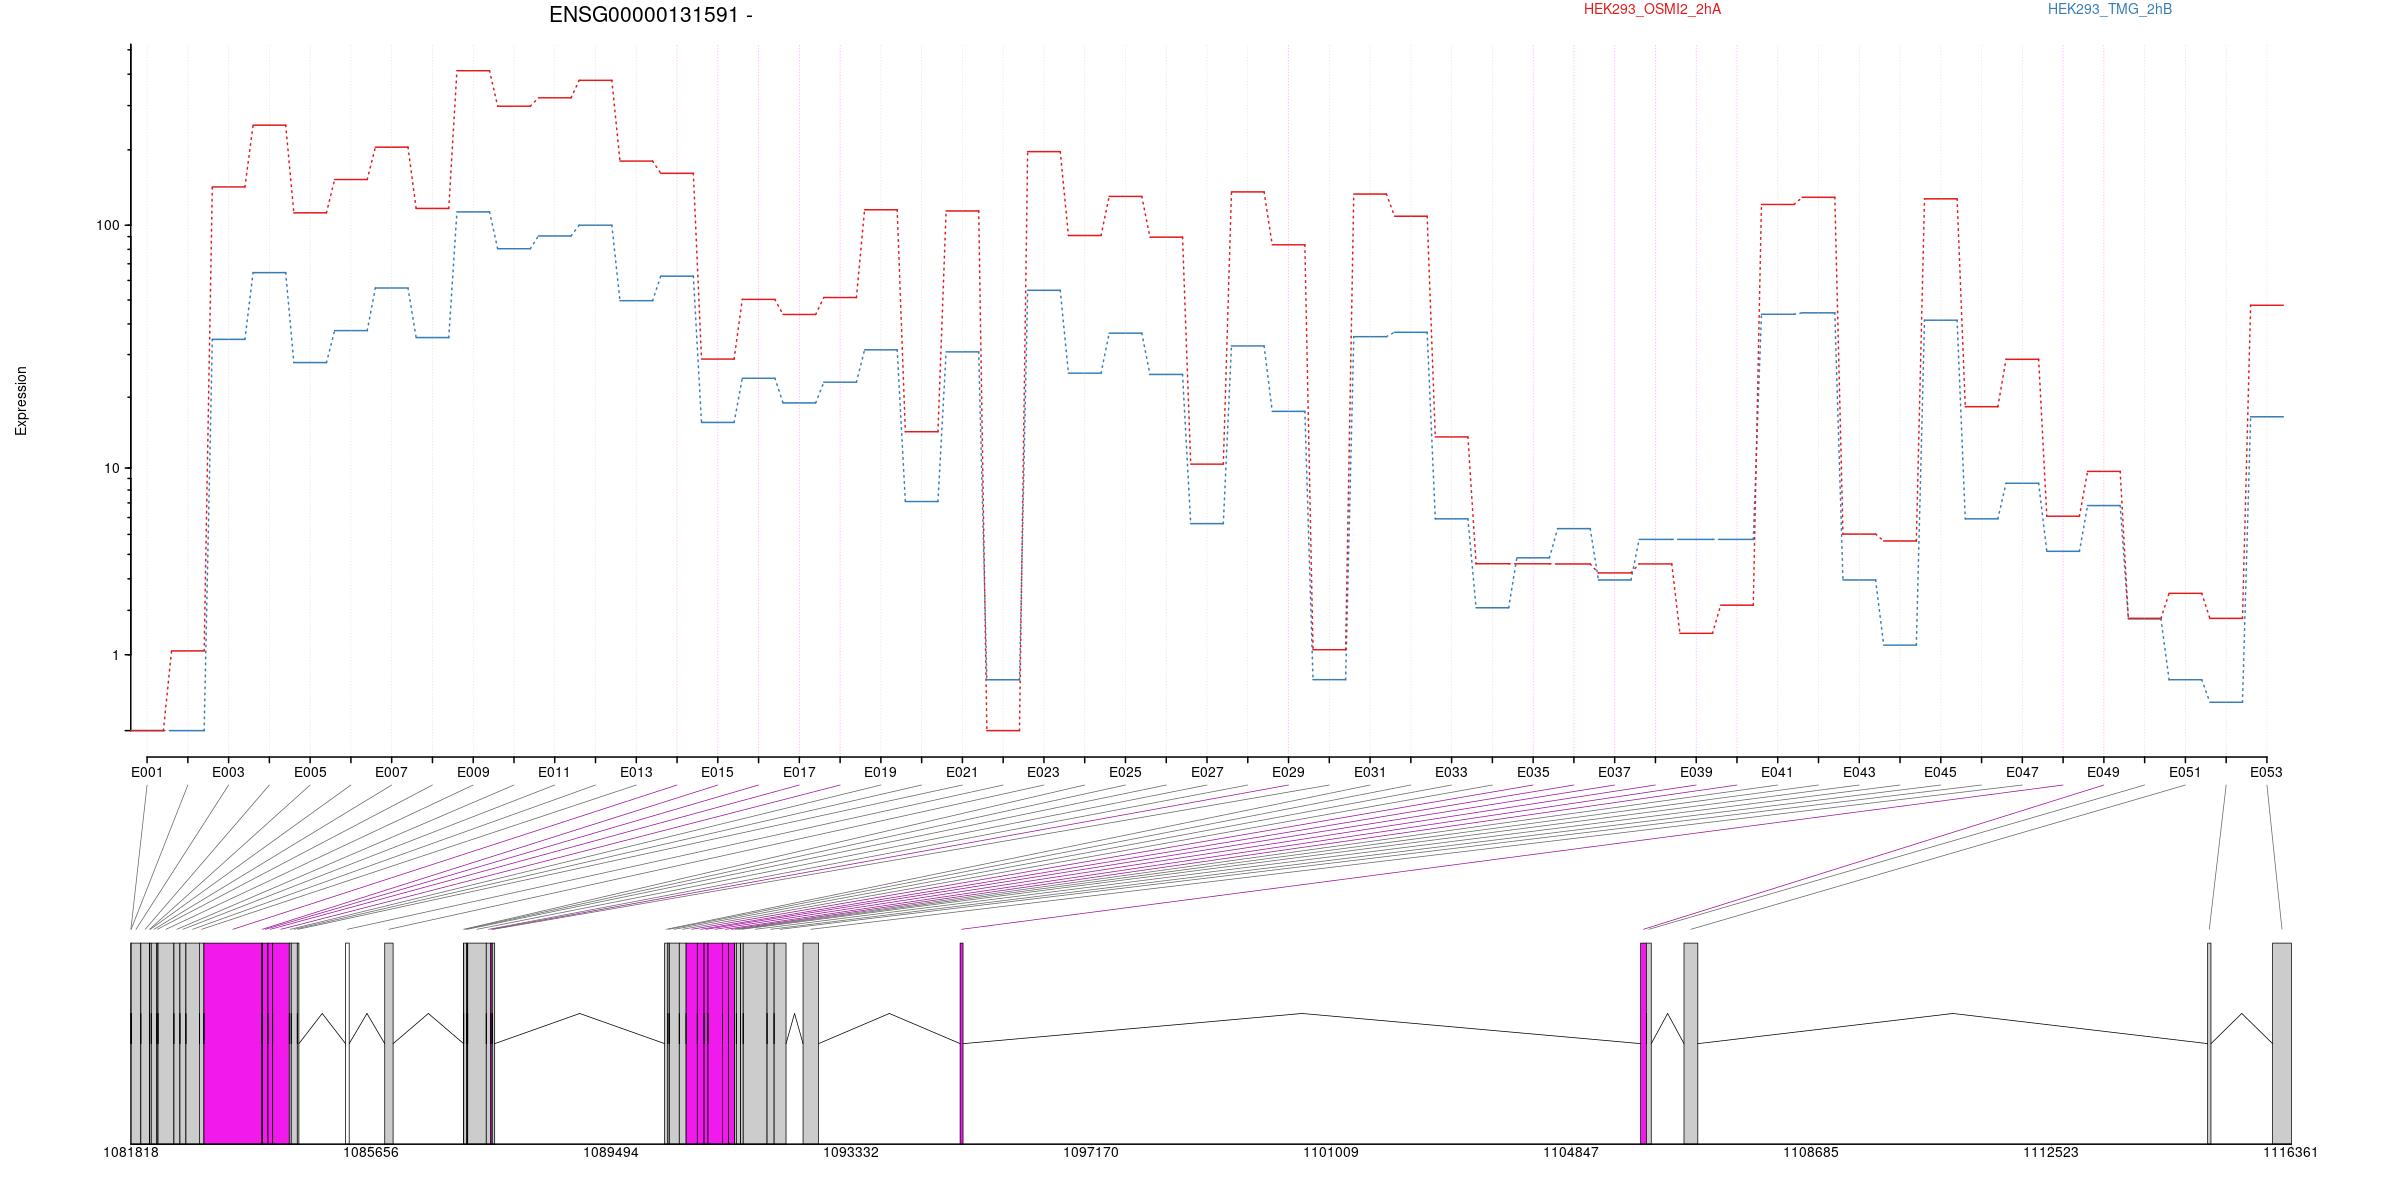Image resolution: width=2400 pixels, height=1200 pixels.
Task: Click exon label E037
Action: pos(1614,772)
